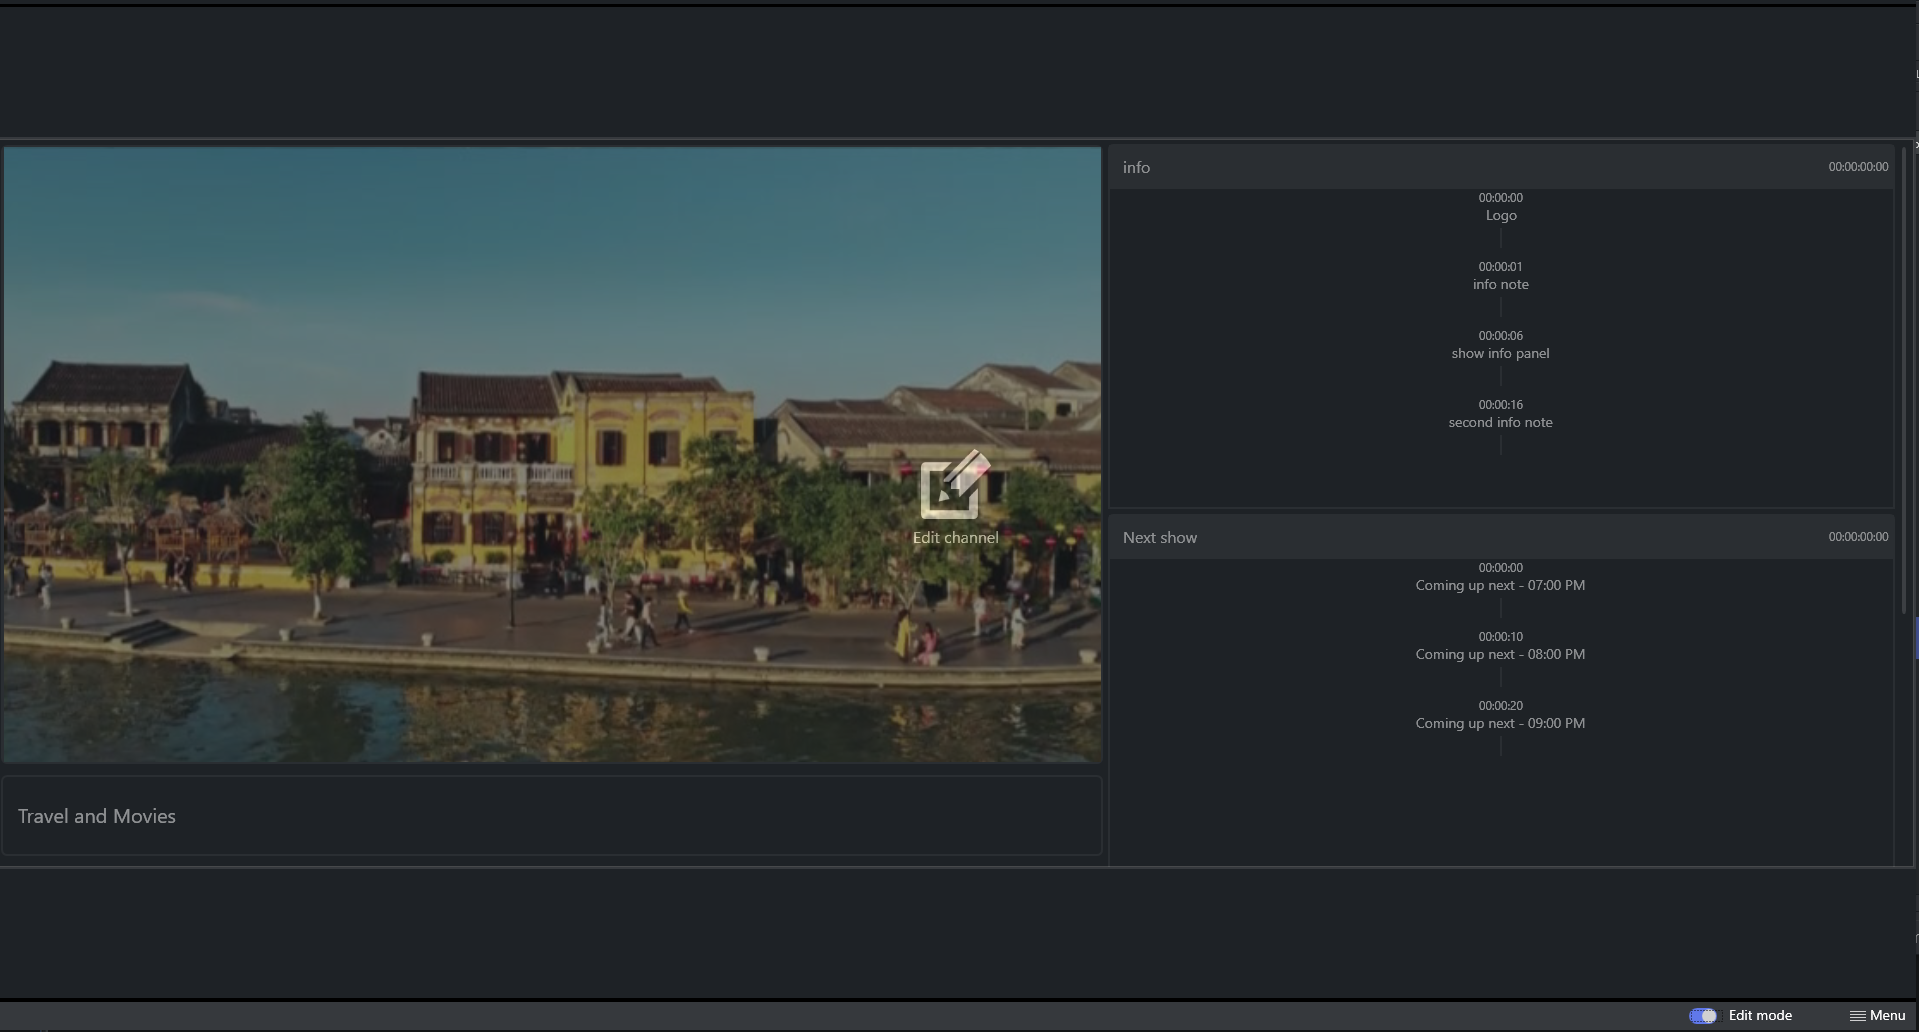Turn off the Edit mode switch
The image size is (1919, 1032).
tap(1702, 1015)
